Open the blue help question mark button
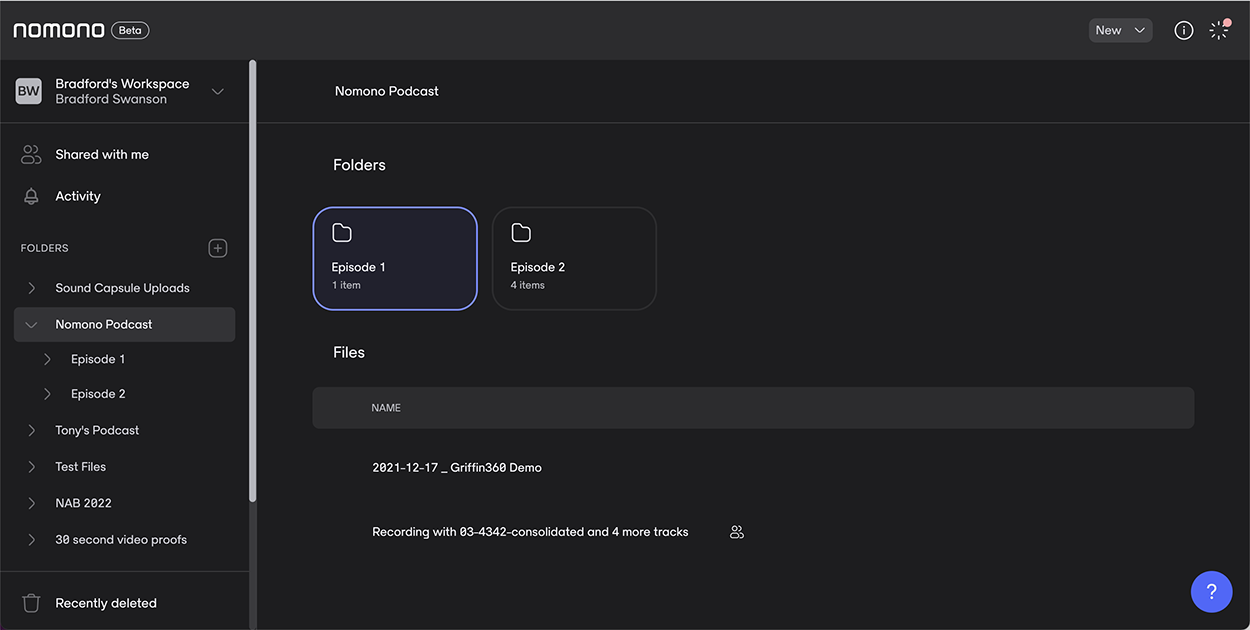This screenshot has height=630, width=1250. coord(1211,591)
